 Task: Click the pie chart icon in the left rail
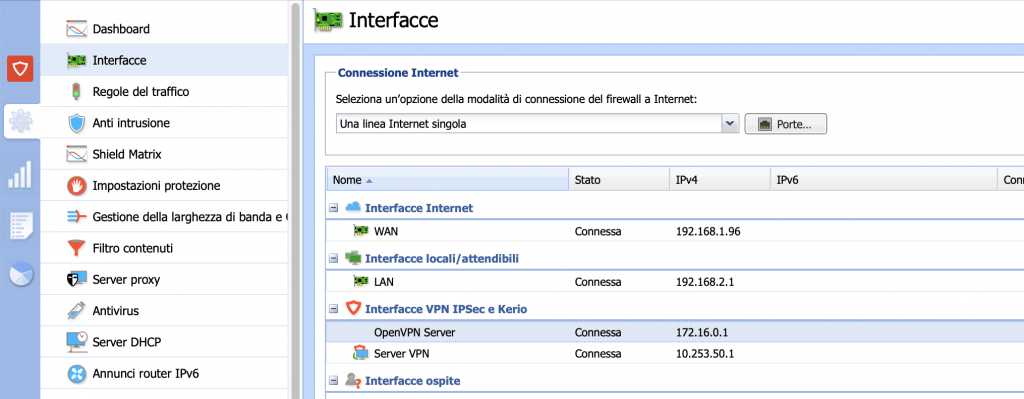(x=20, y=275)
